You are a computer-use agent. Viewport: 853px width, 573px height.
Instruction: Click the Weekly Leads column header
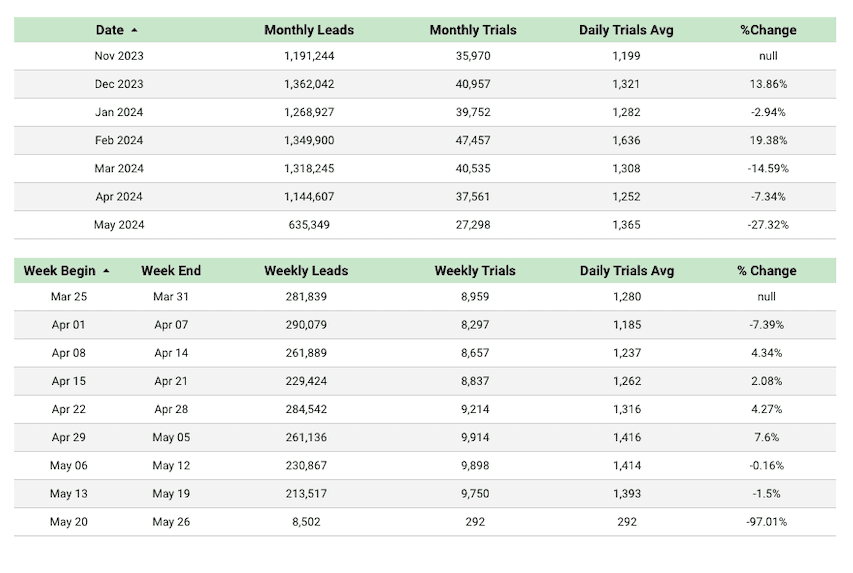pos(306,270)
